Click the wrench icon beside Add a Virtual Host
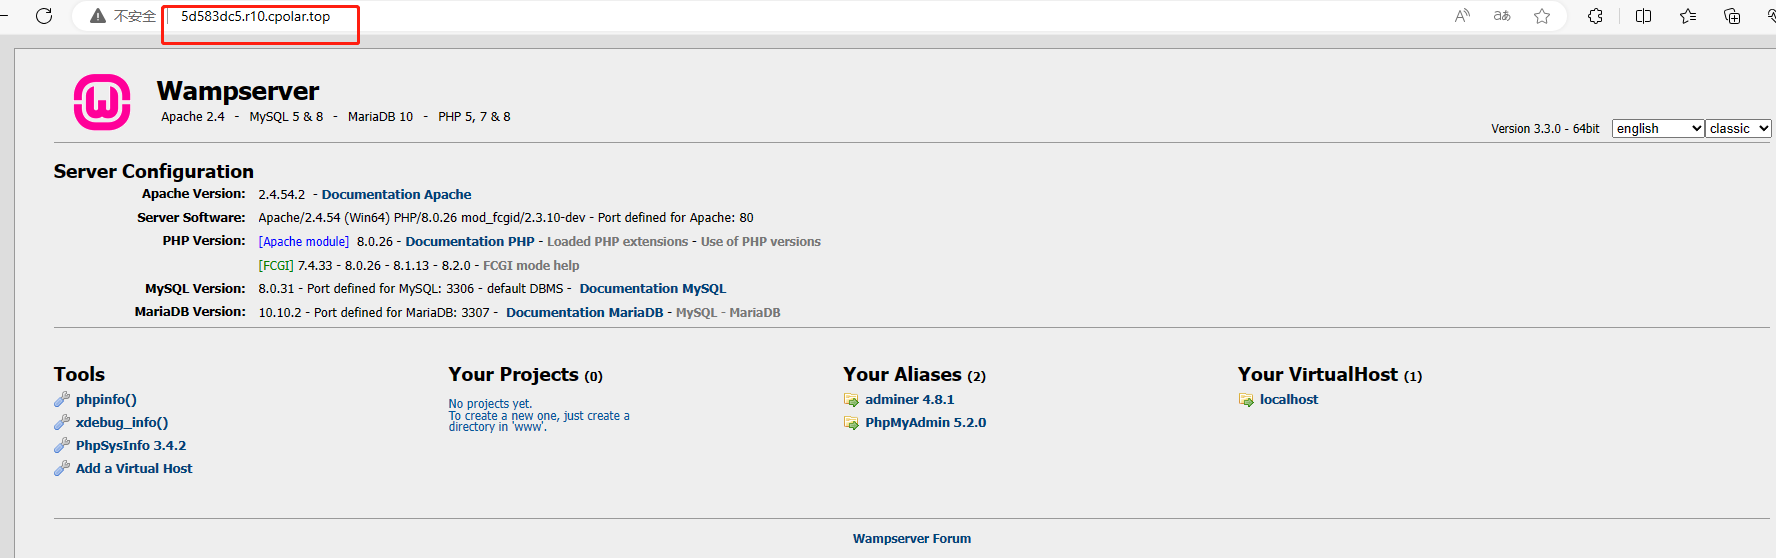1776x558 pixels. (x=62, y=468)
